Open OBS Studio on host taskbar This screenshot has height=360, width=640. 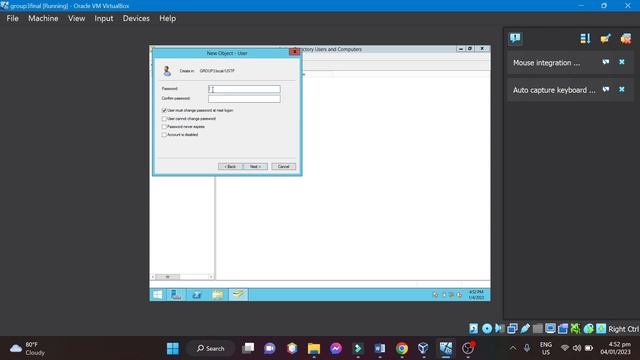click(x=468, y=348)
